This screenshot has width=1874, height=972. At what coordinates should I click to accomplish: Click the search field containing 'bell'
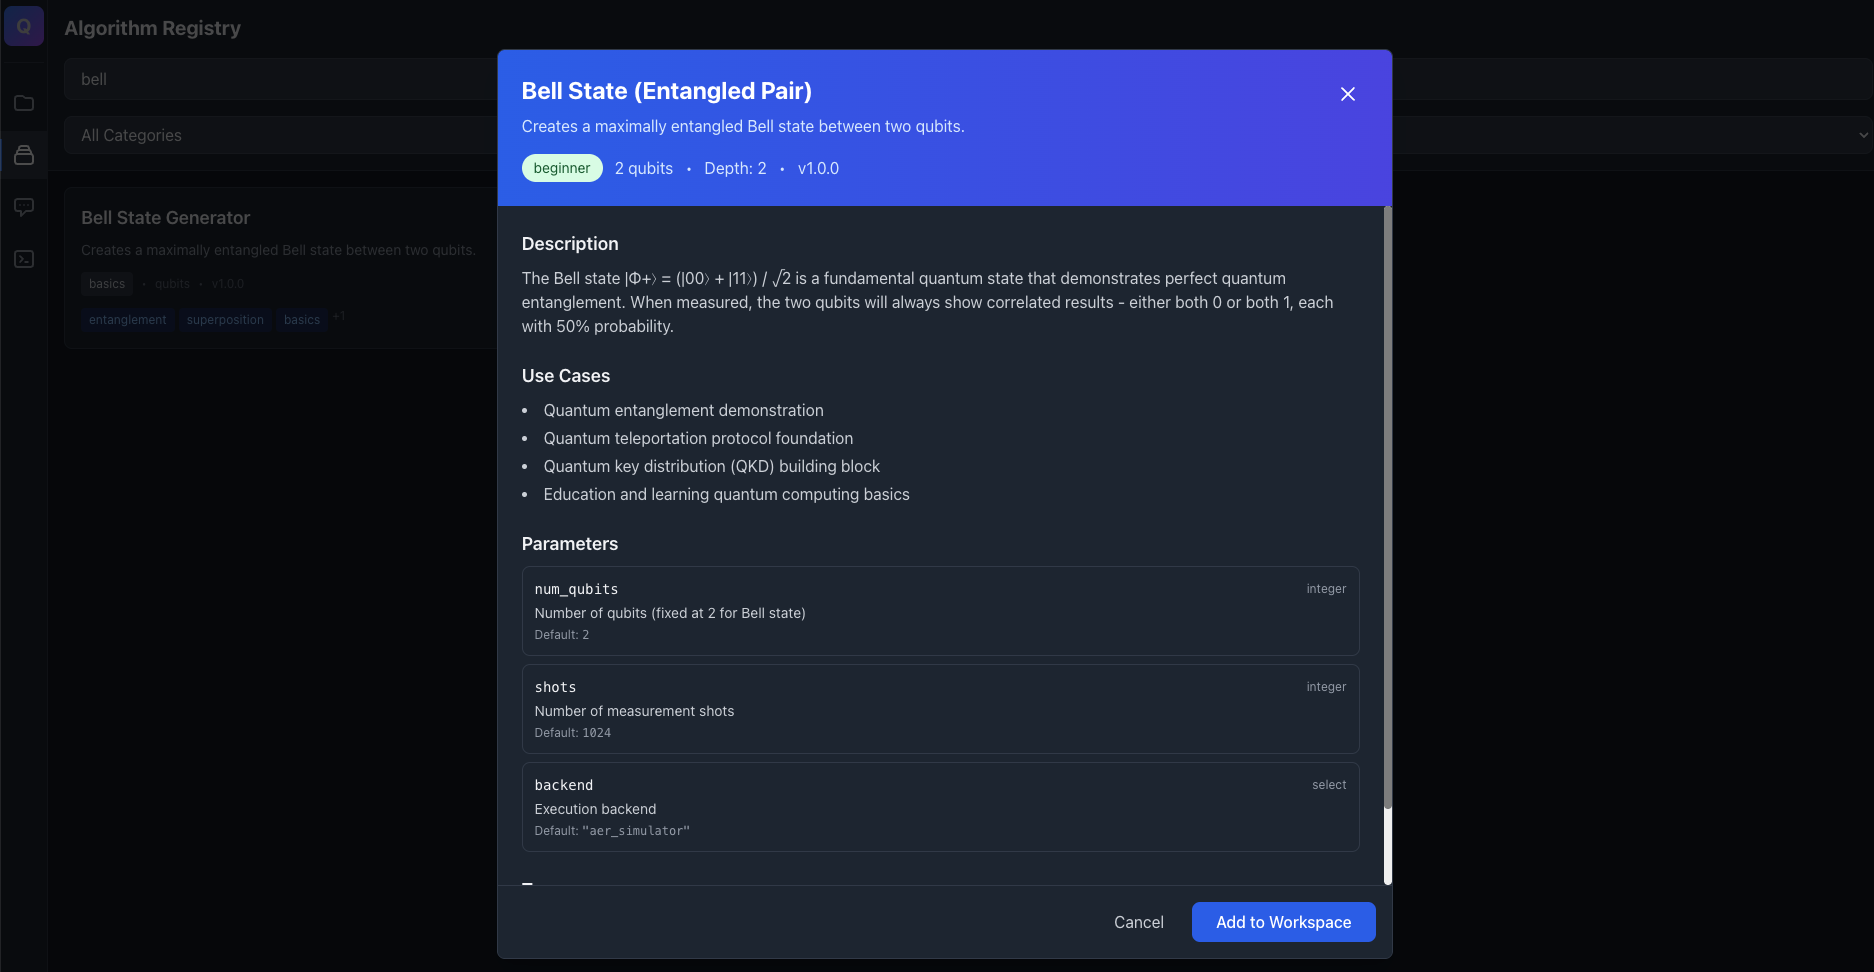pos(280,79)
